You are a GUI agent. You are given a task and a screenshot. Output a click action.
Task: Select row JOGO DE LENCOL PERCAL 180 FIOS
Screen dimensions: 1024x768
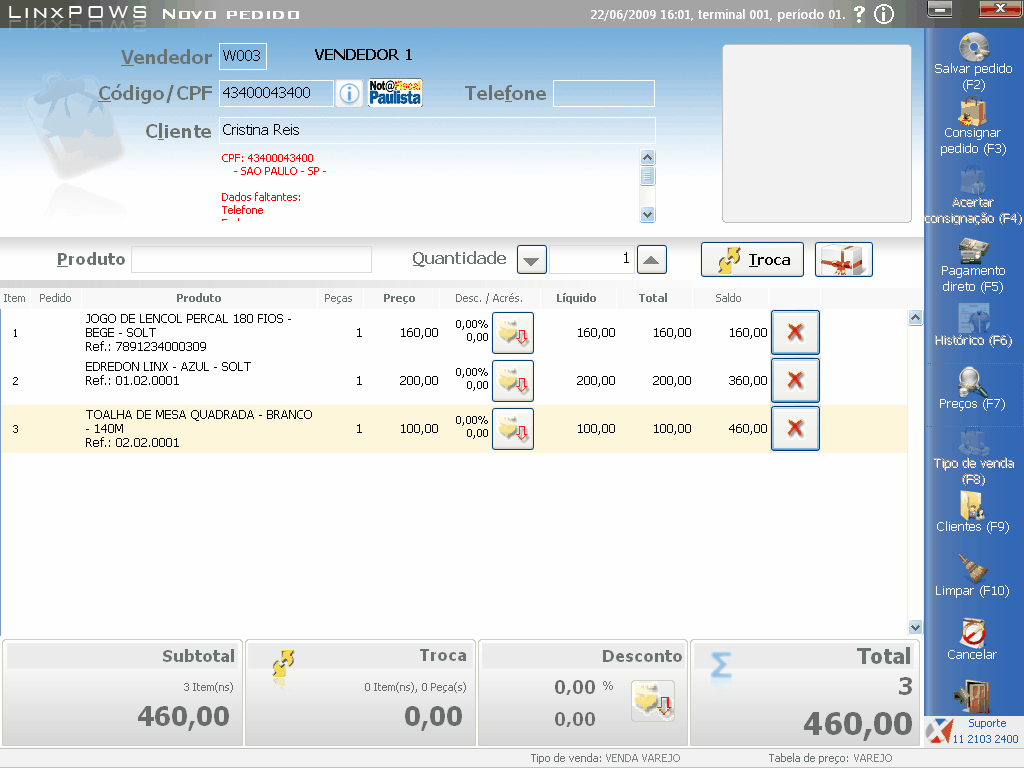click(454, 332)
